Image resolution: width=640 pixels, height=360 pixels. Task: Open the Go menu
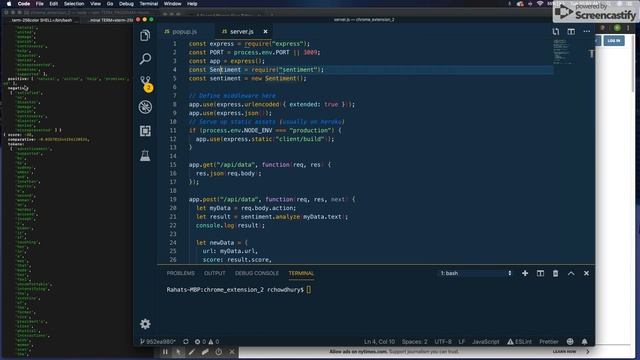110,4
